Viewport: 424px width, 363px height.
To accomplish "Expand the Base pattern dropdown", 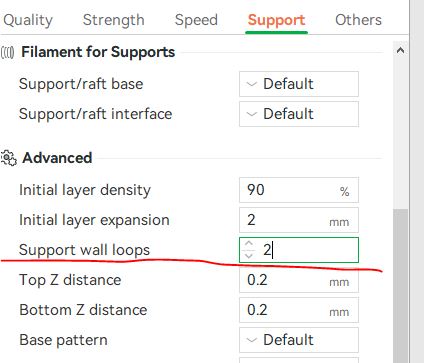I will click(x=299, y=340).
